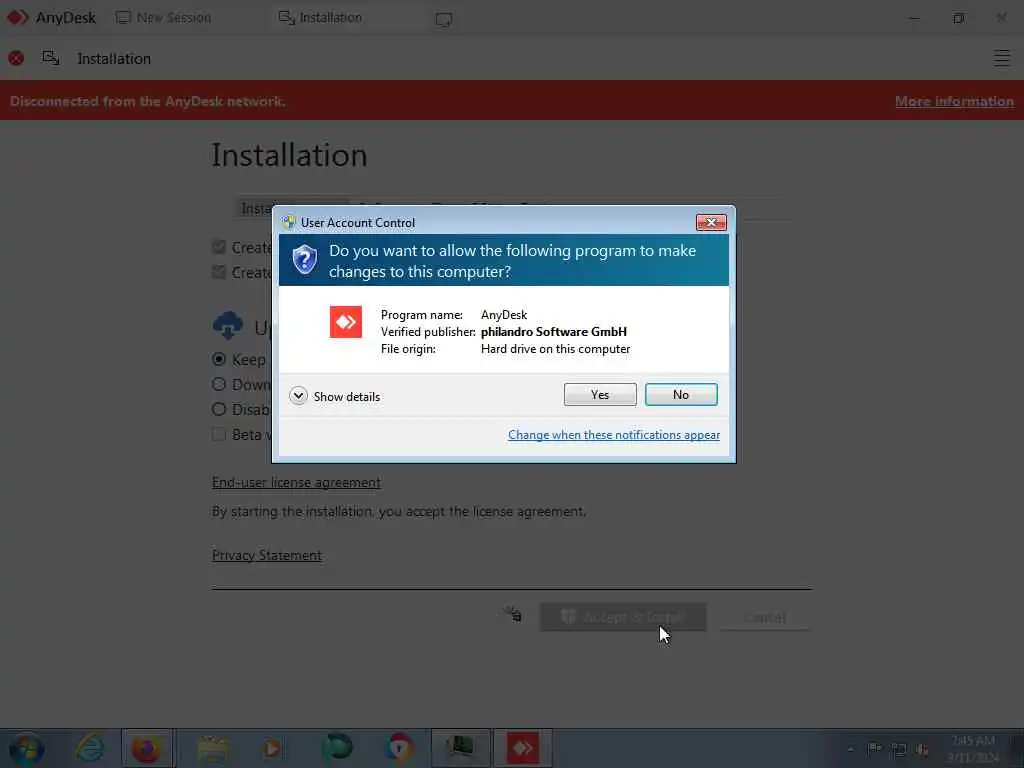The width and height of the screenshot is (1024, 768).
Task: Click the Action Center flag tray icon
Action: click(x=874, y=749)
